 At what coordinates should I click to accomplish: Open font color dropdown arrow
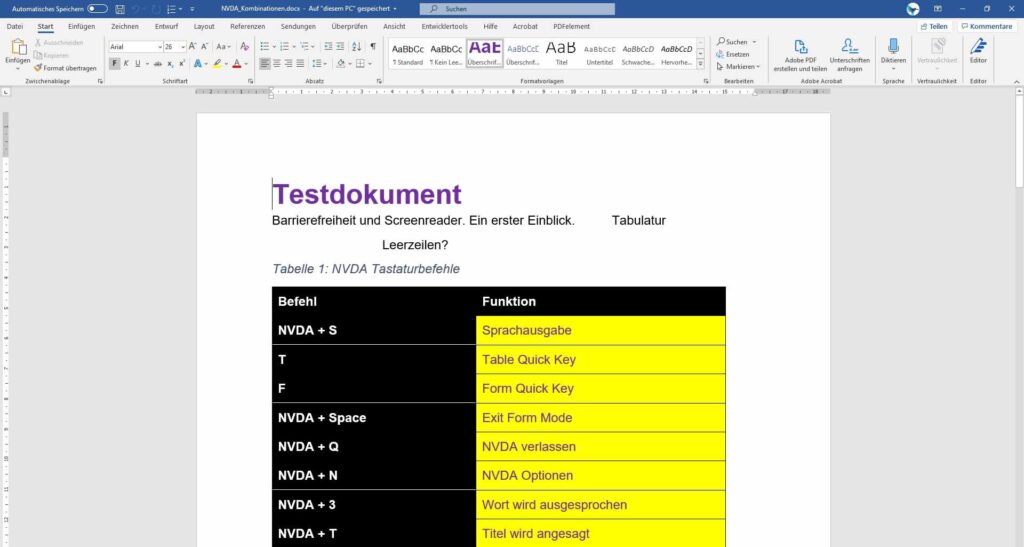(246, 64)
